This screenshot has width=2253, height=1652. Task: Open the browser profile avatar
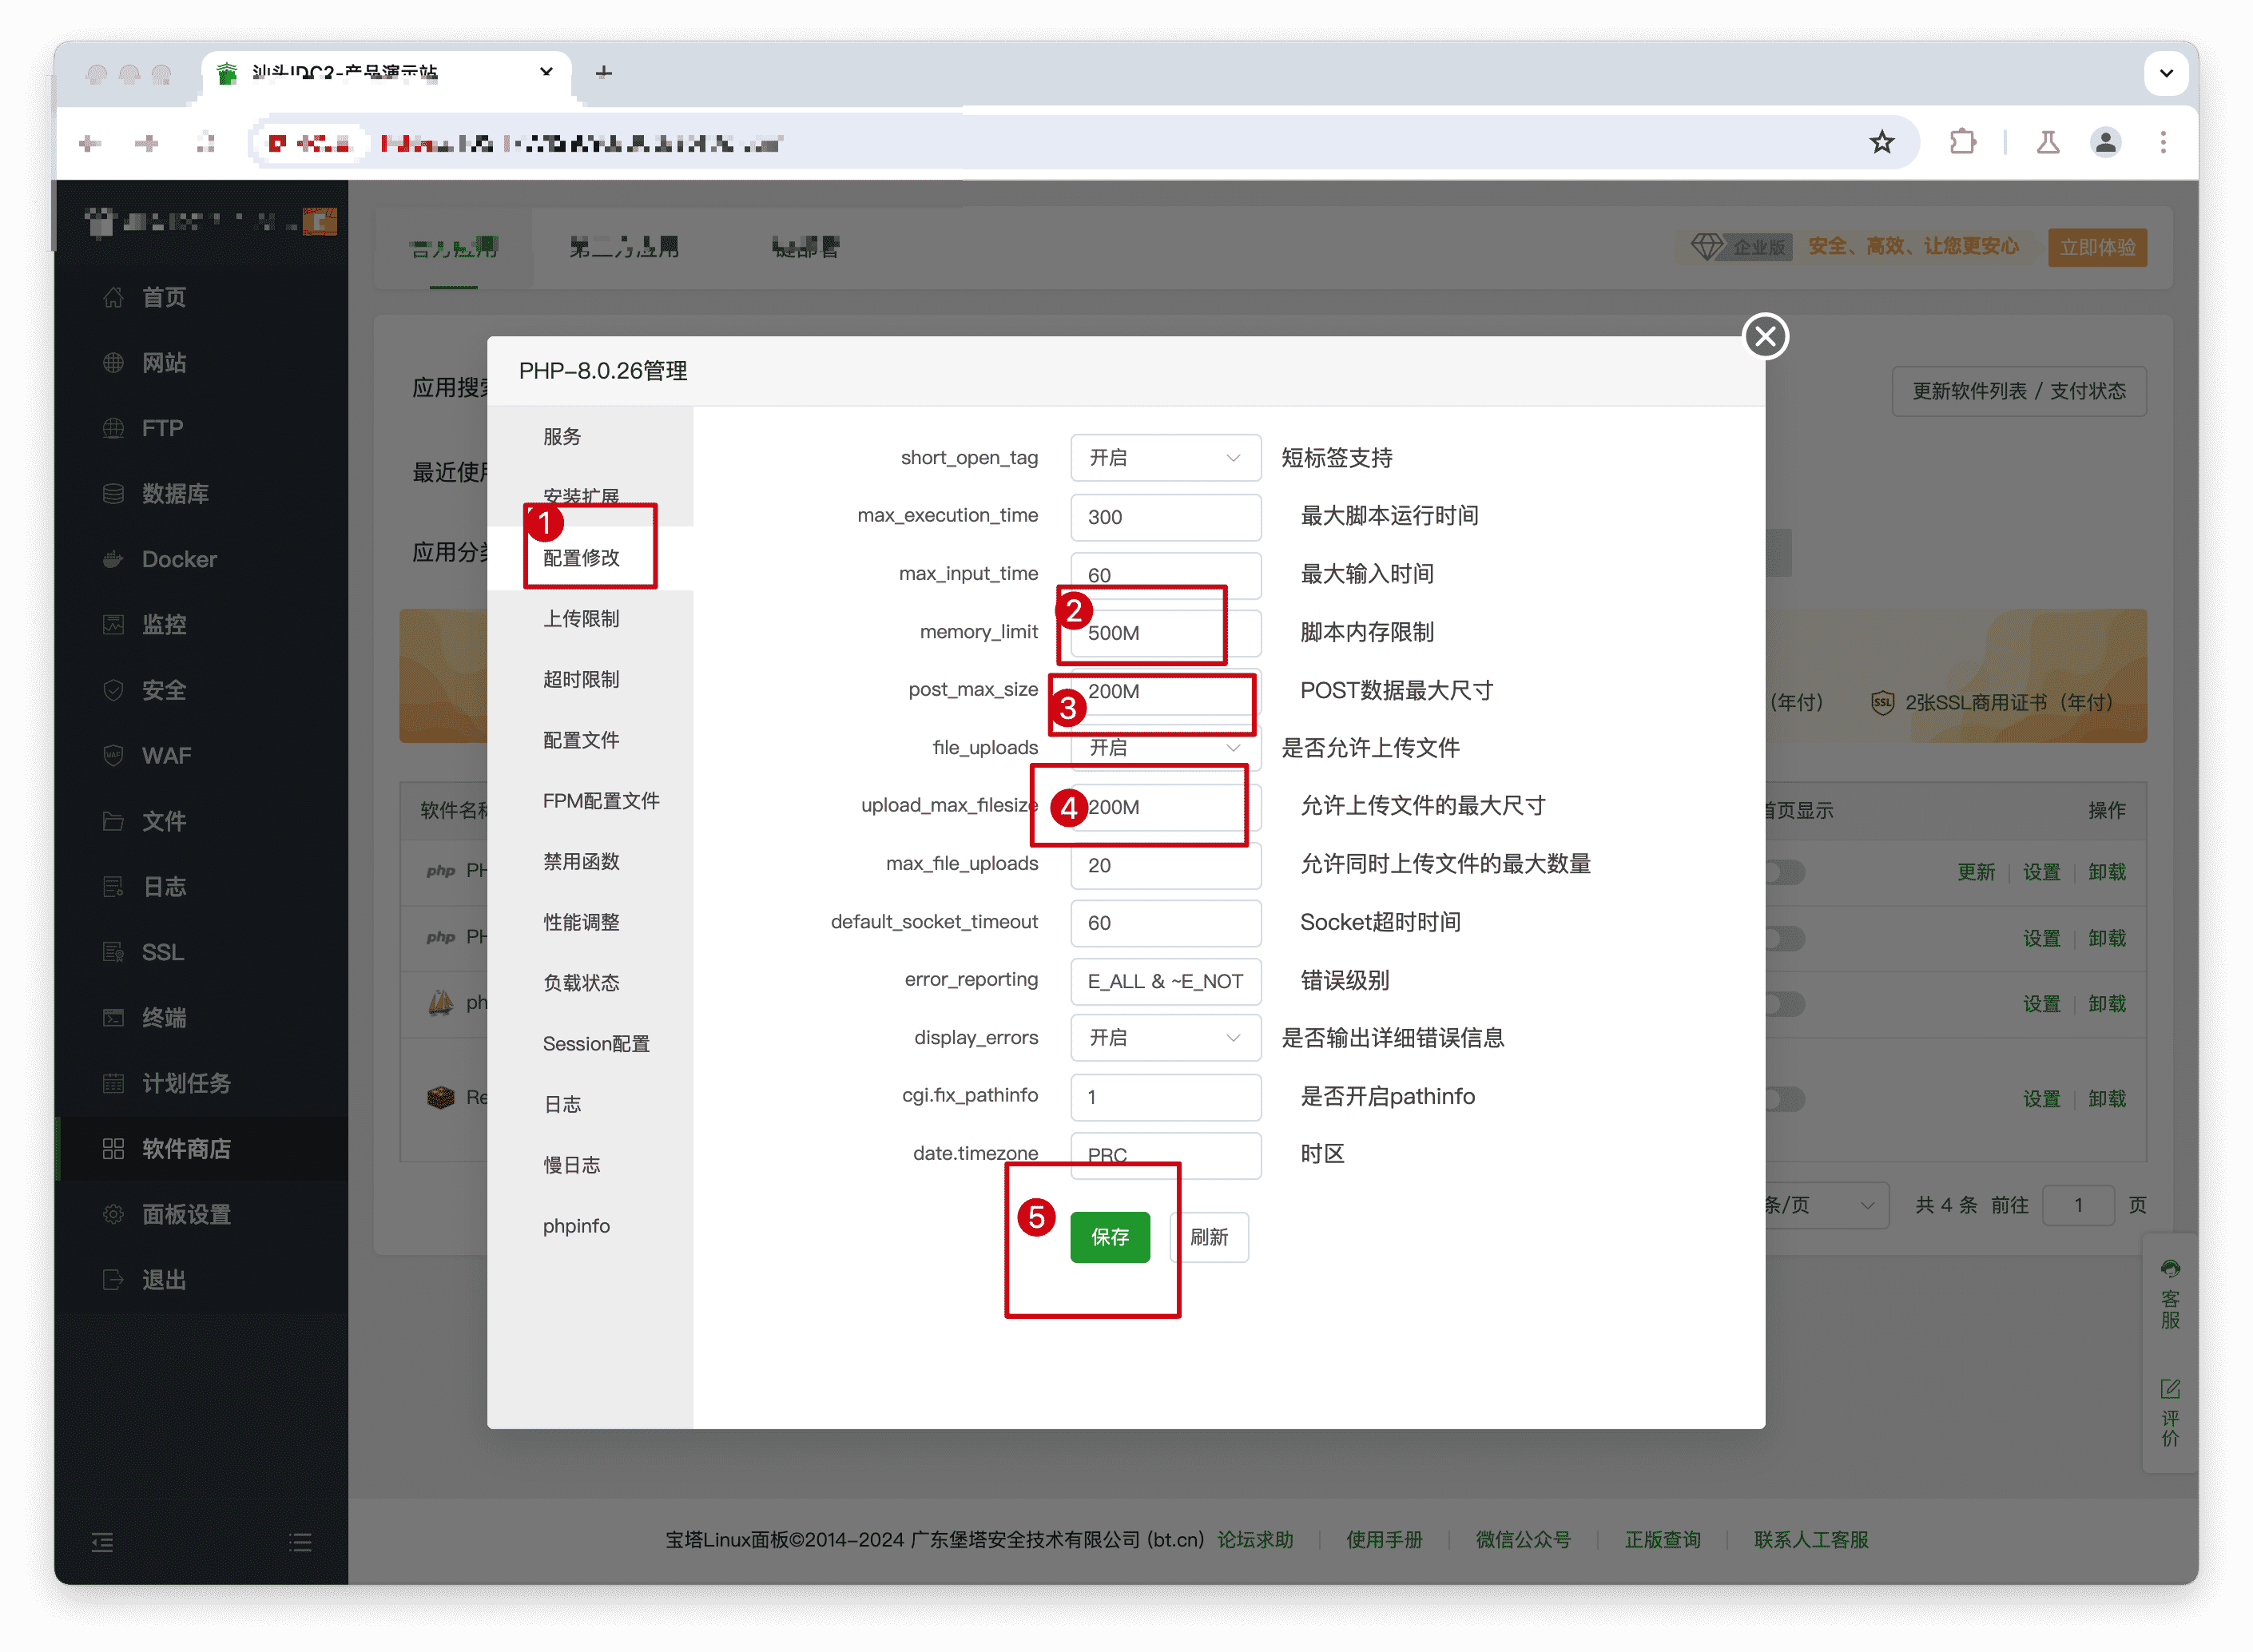(2105, 142)
